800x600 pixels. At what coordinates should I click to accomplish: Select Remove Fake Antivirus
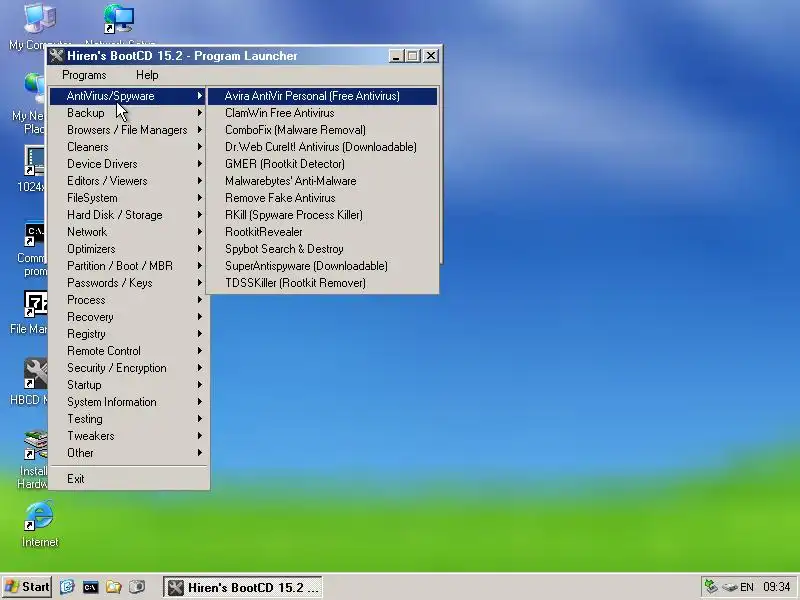pos(322,198)
